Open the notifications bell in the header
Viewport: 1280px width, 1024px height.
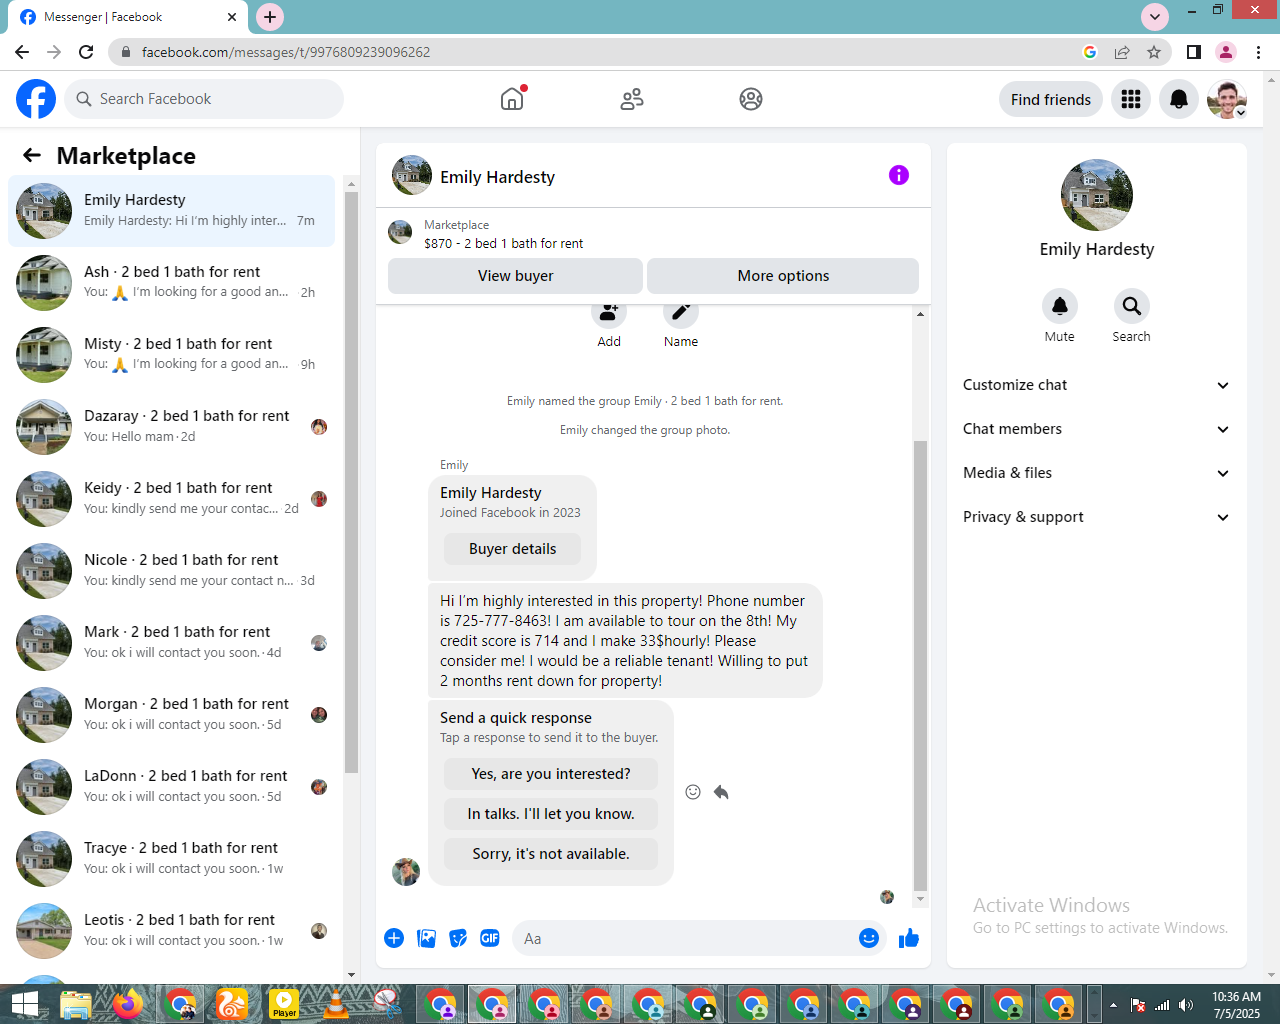[x=1179, y=99]
